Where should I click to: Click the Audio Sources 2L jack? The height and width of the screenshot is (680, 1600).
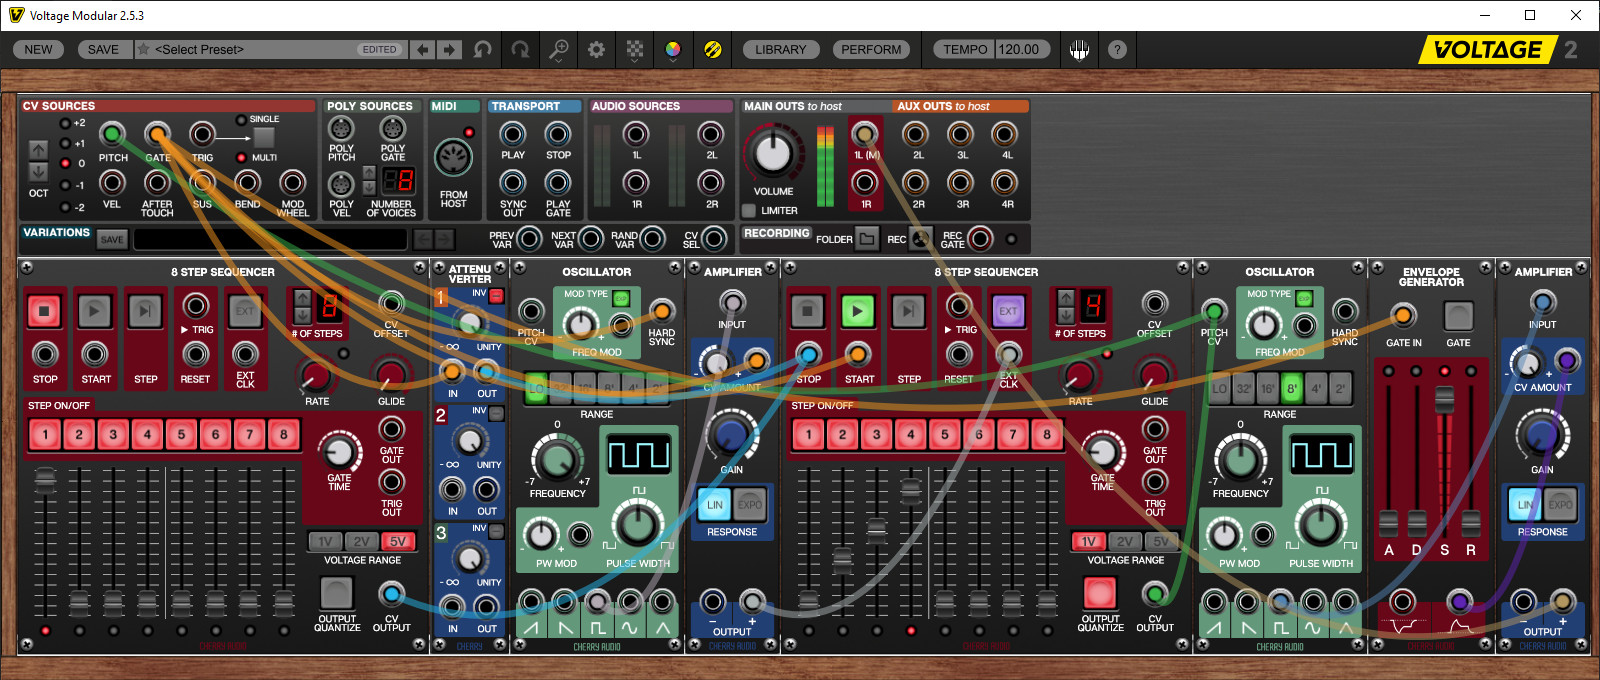(x=711, y=134)
